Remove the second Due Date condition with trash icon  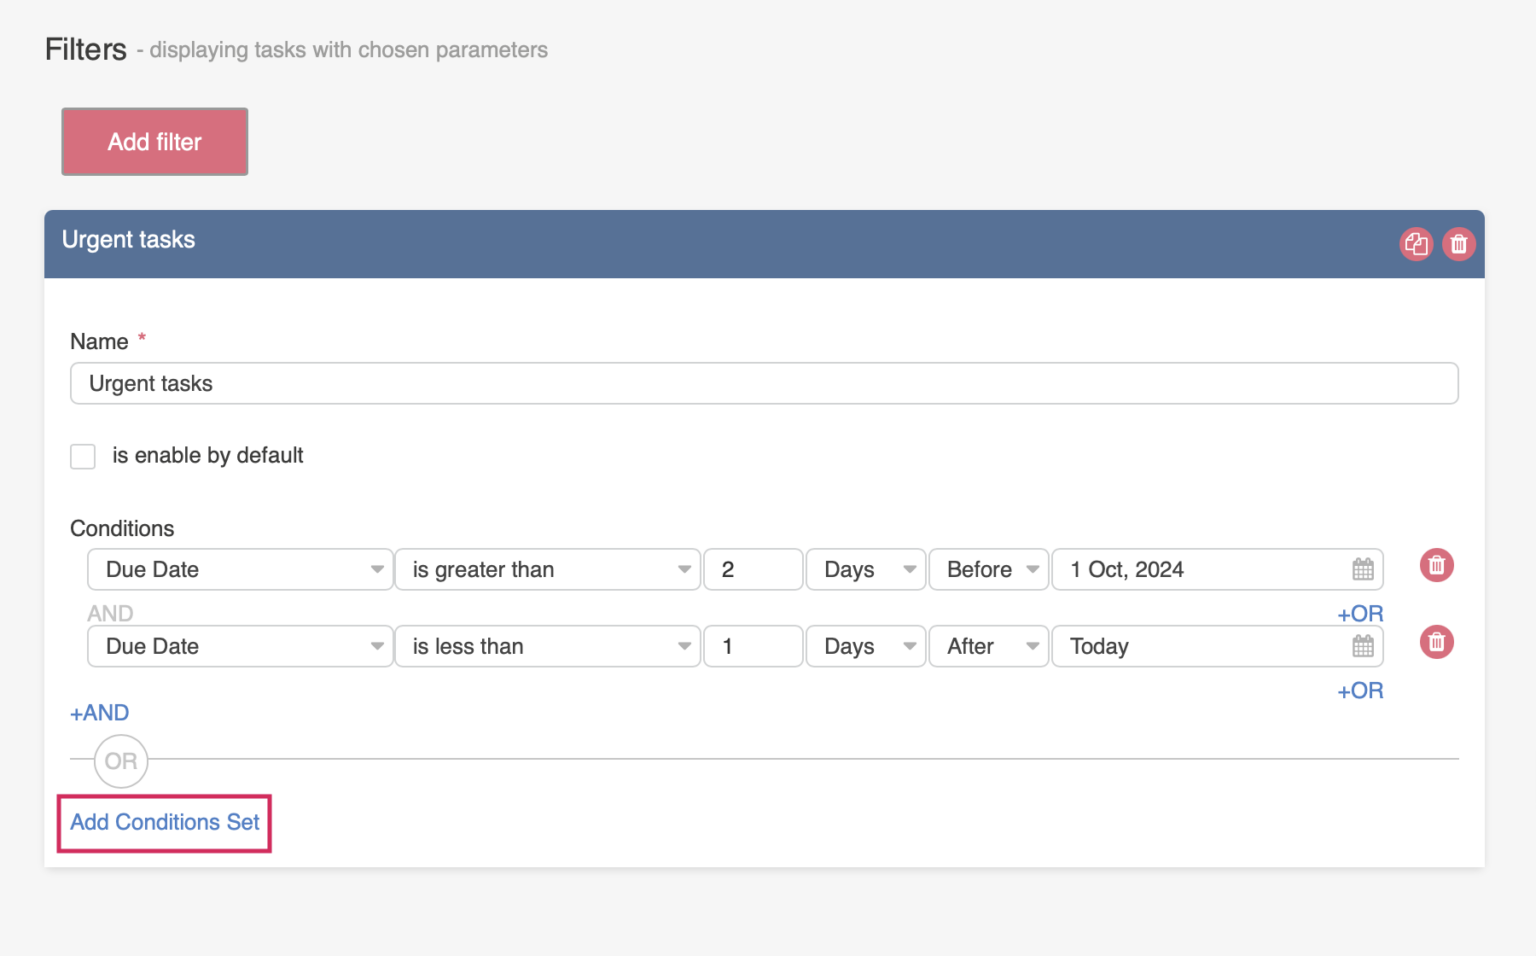(x=1436, y=642)
